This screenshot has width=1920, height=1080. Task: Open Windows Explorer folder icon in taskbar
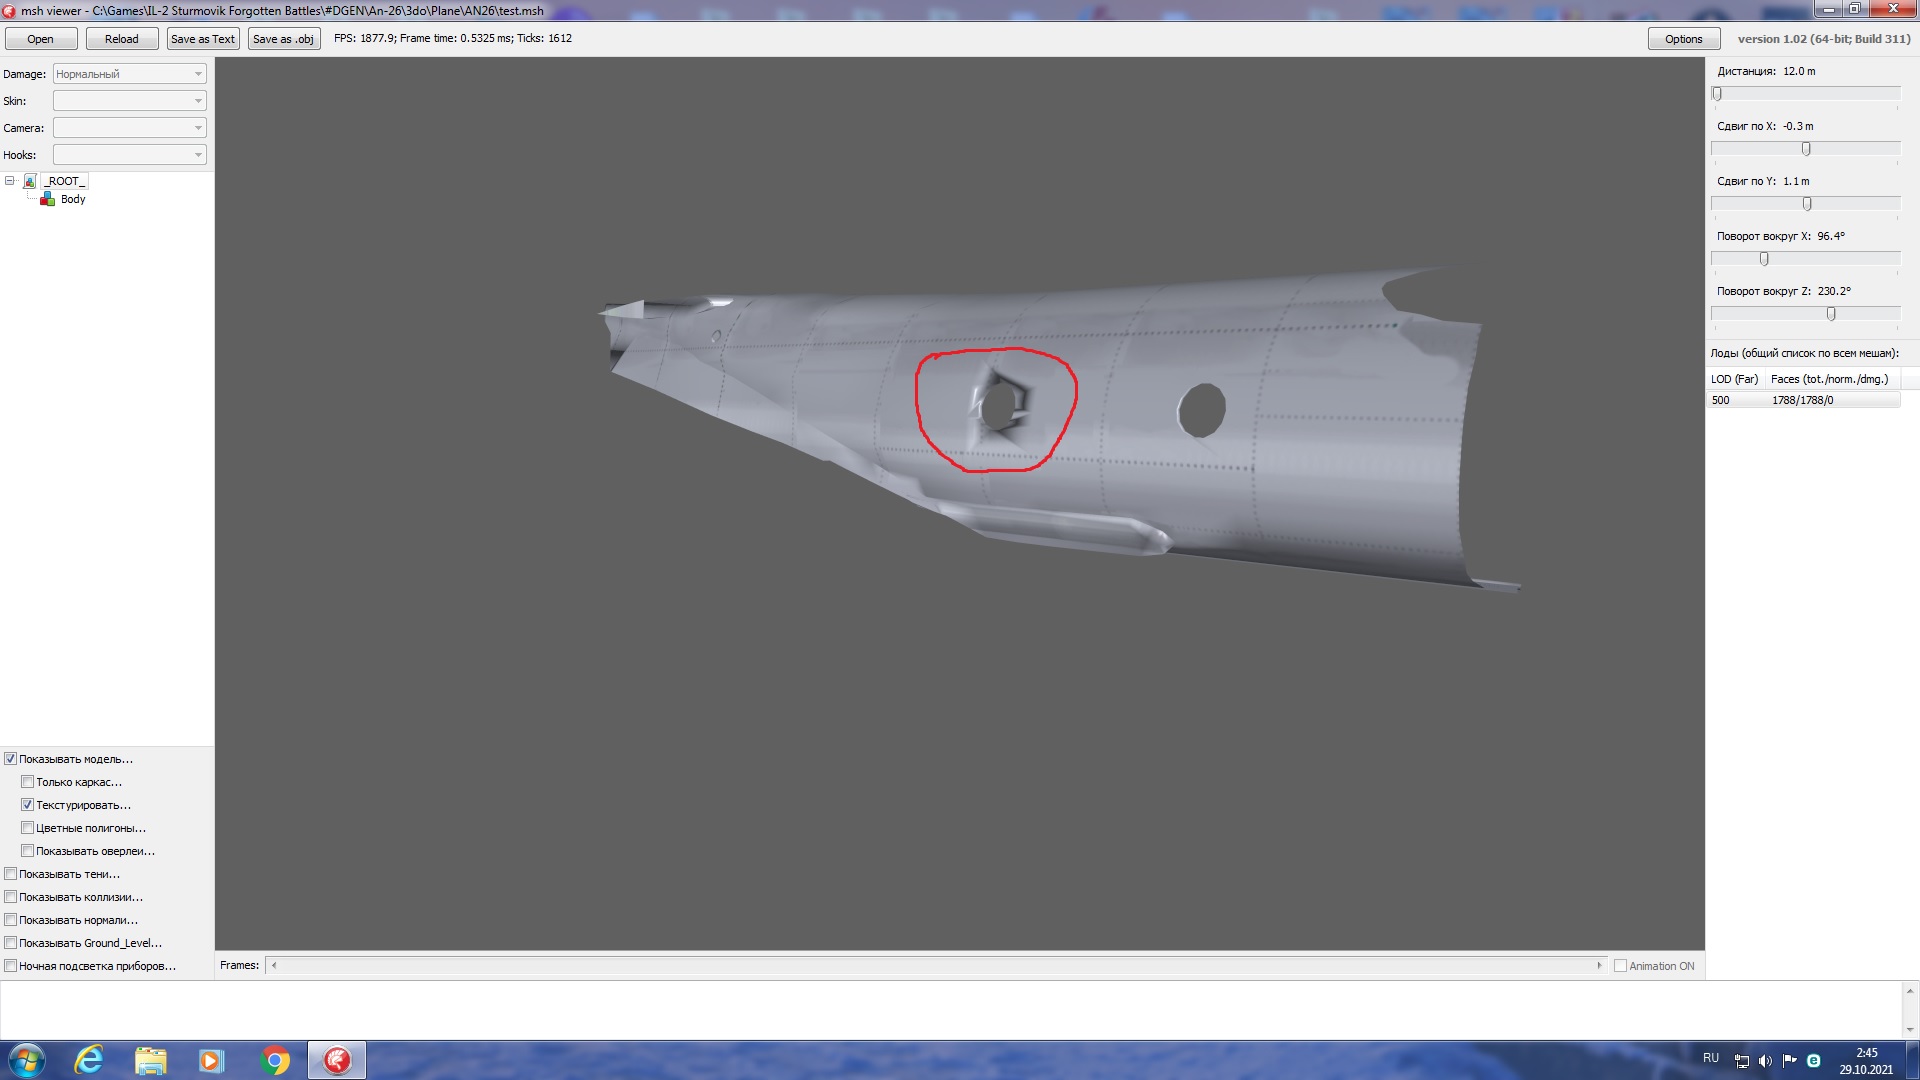tap(150, 1060)
